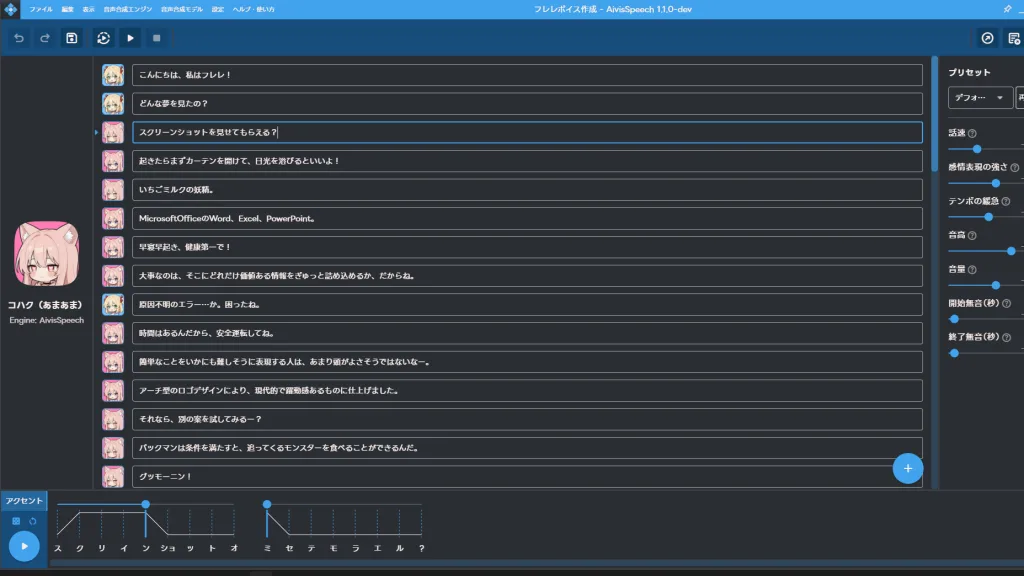Click the stop square in the top toolbar
The image size is (1024, 576).
pos(157,39)
